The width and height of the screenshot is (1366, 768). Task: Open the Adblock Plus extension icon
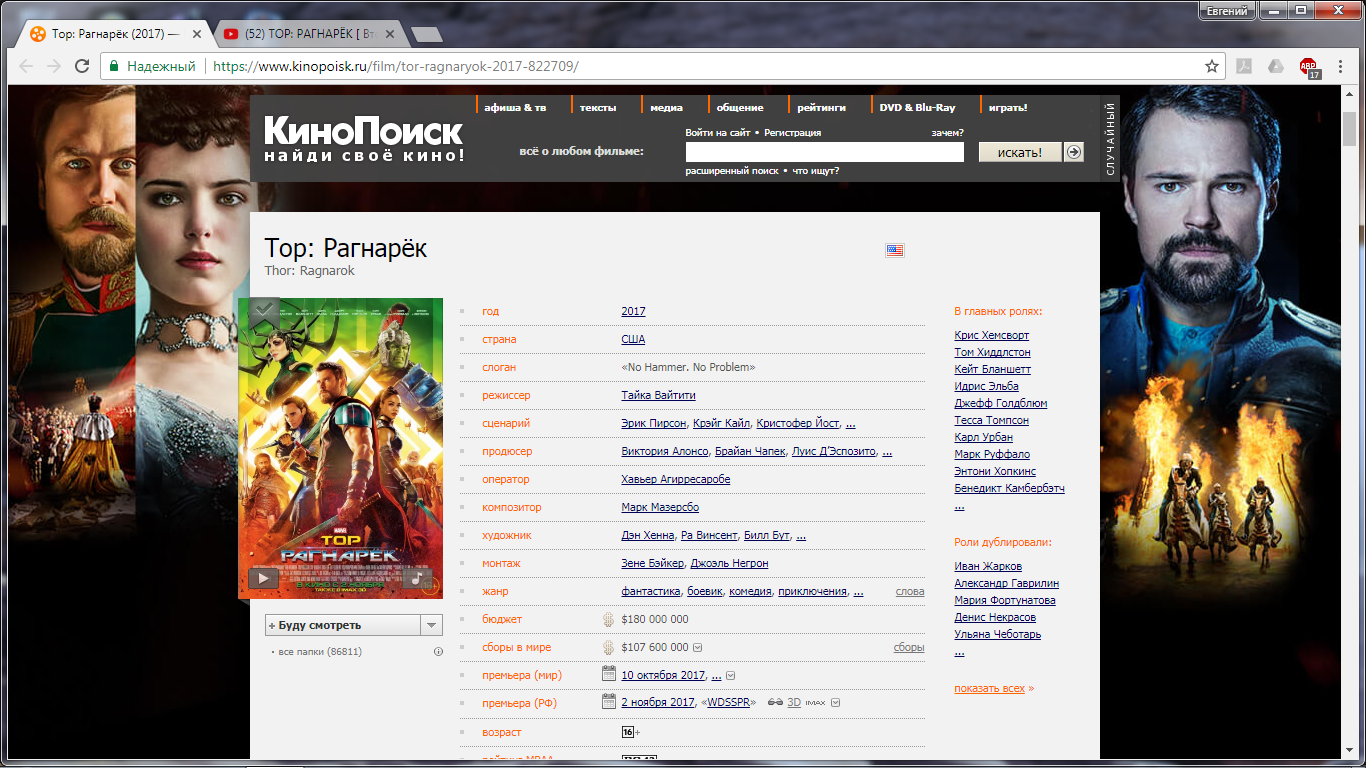coord(1310,68)
